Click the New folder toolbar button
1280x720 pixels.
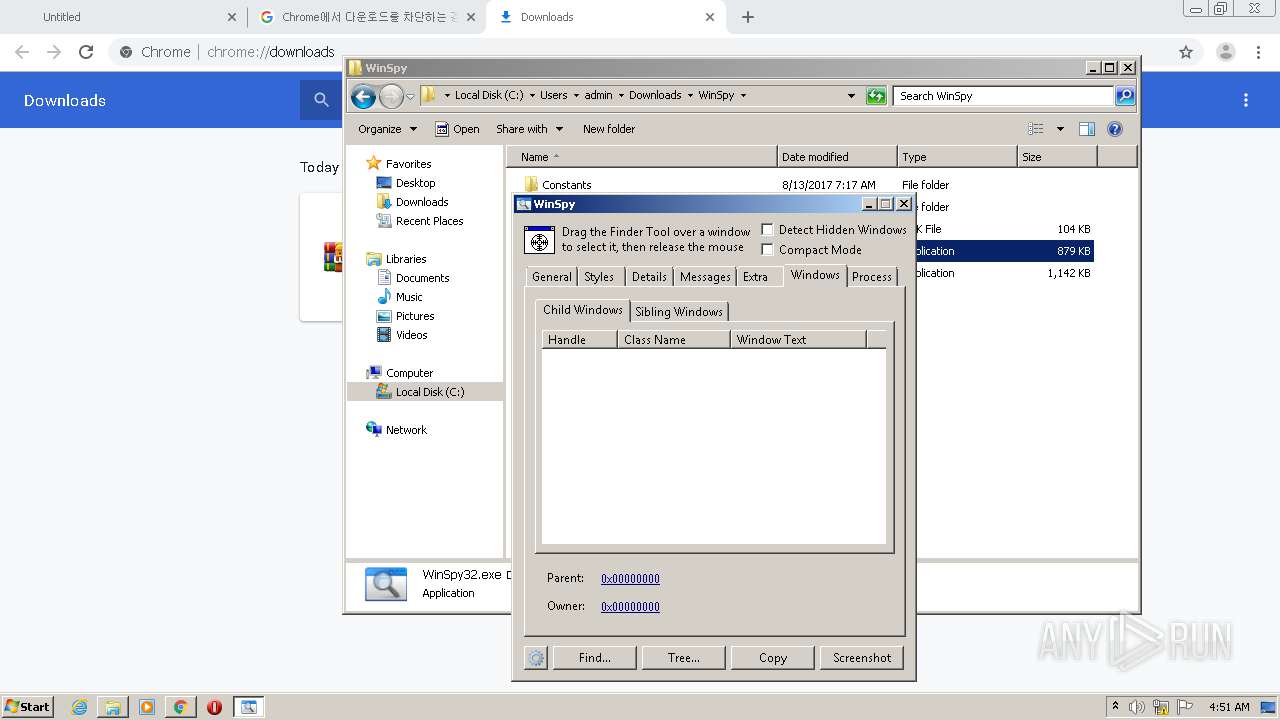[609, 129]
